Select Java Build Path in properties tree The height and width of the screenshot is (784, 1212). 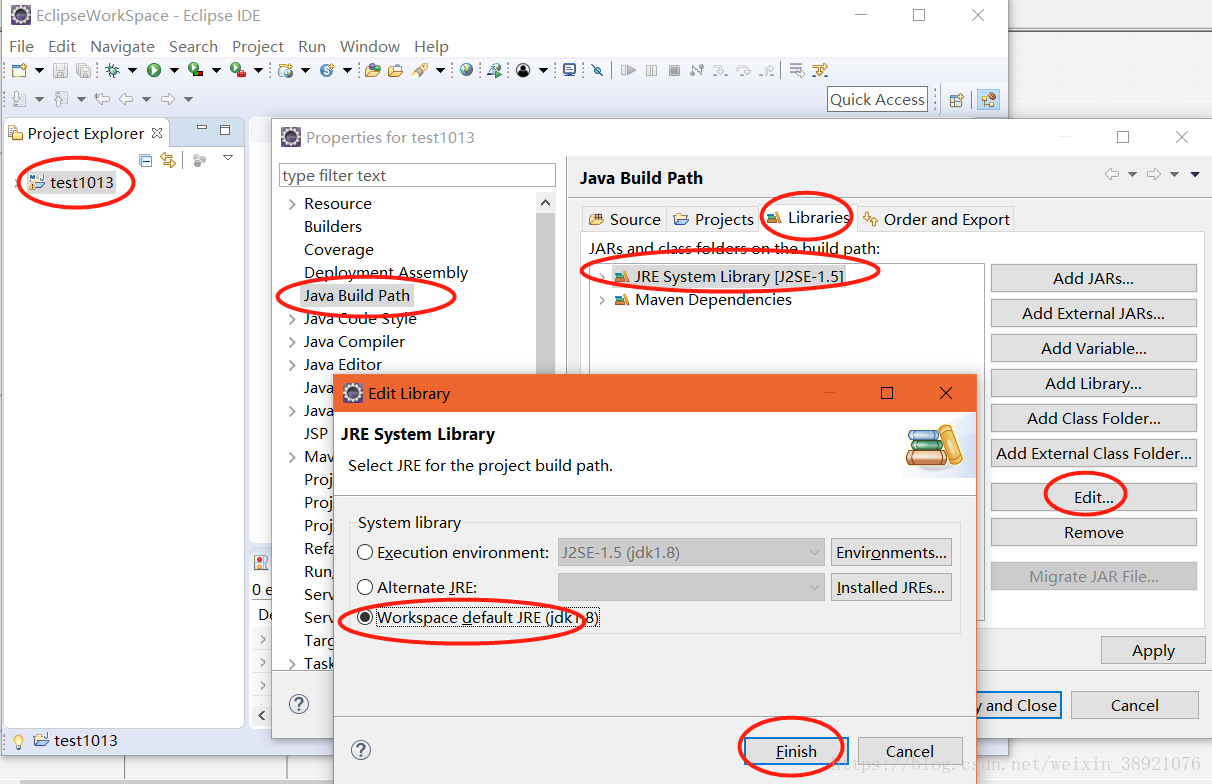357,295
